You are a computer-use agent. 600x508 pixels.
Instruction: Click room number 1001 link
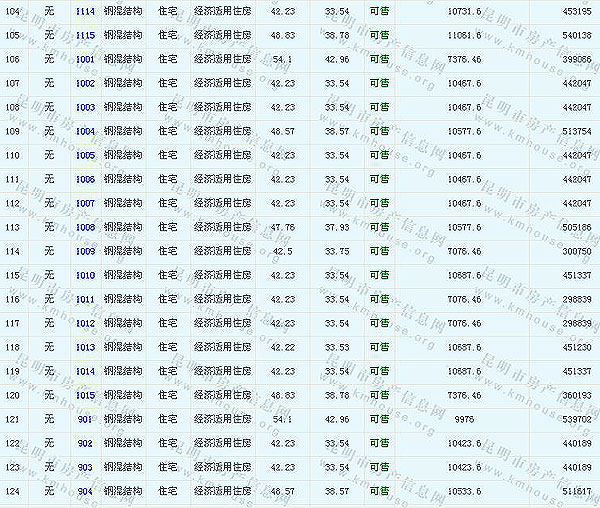(x=85, y=59)
